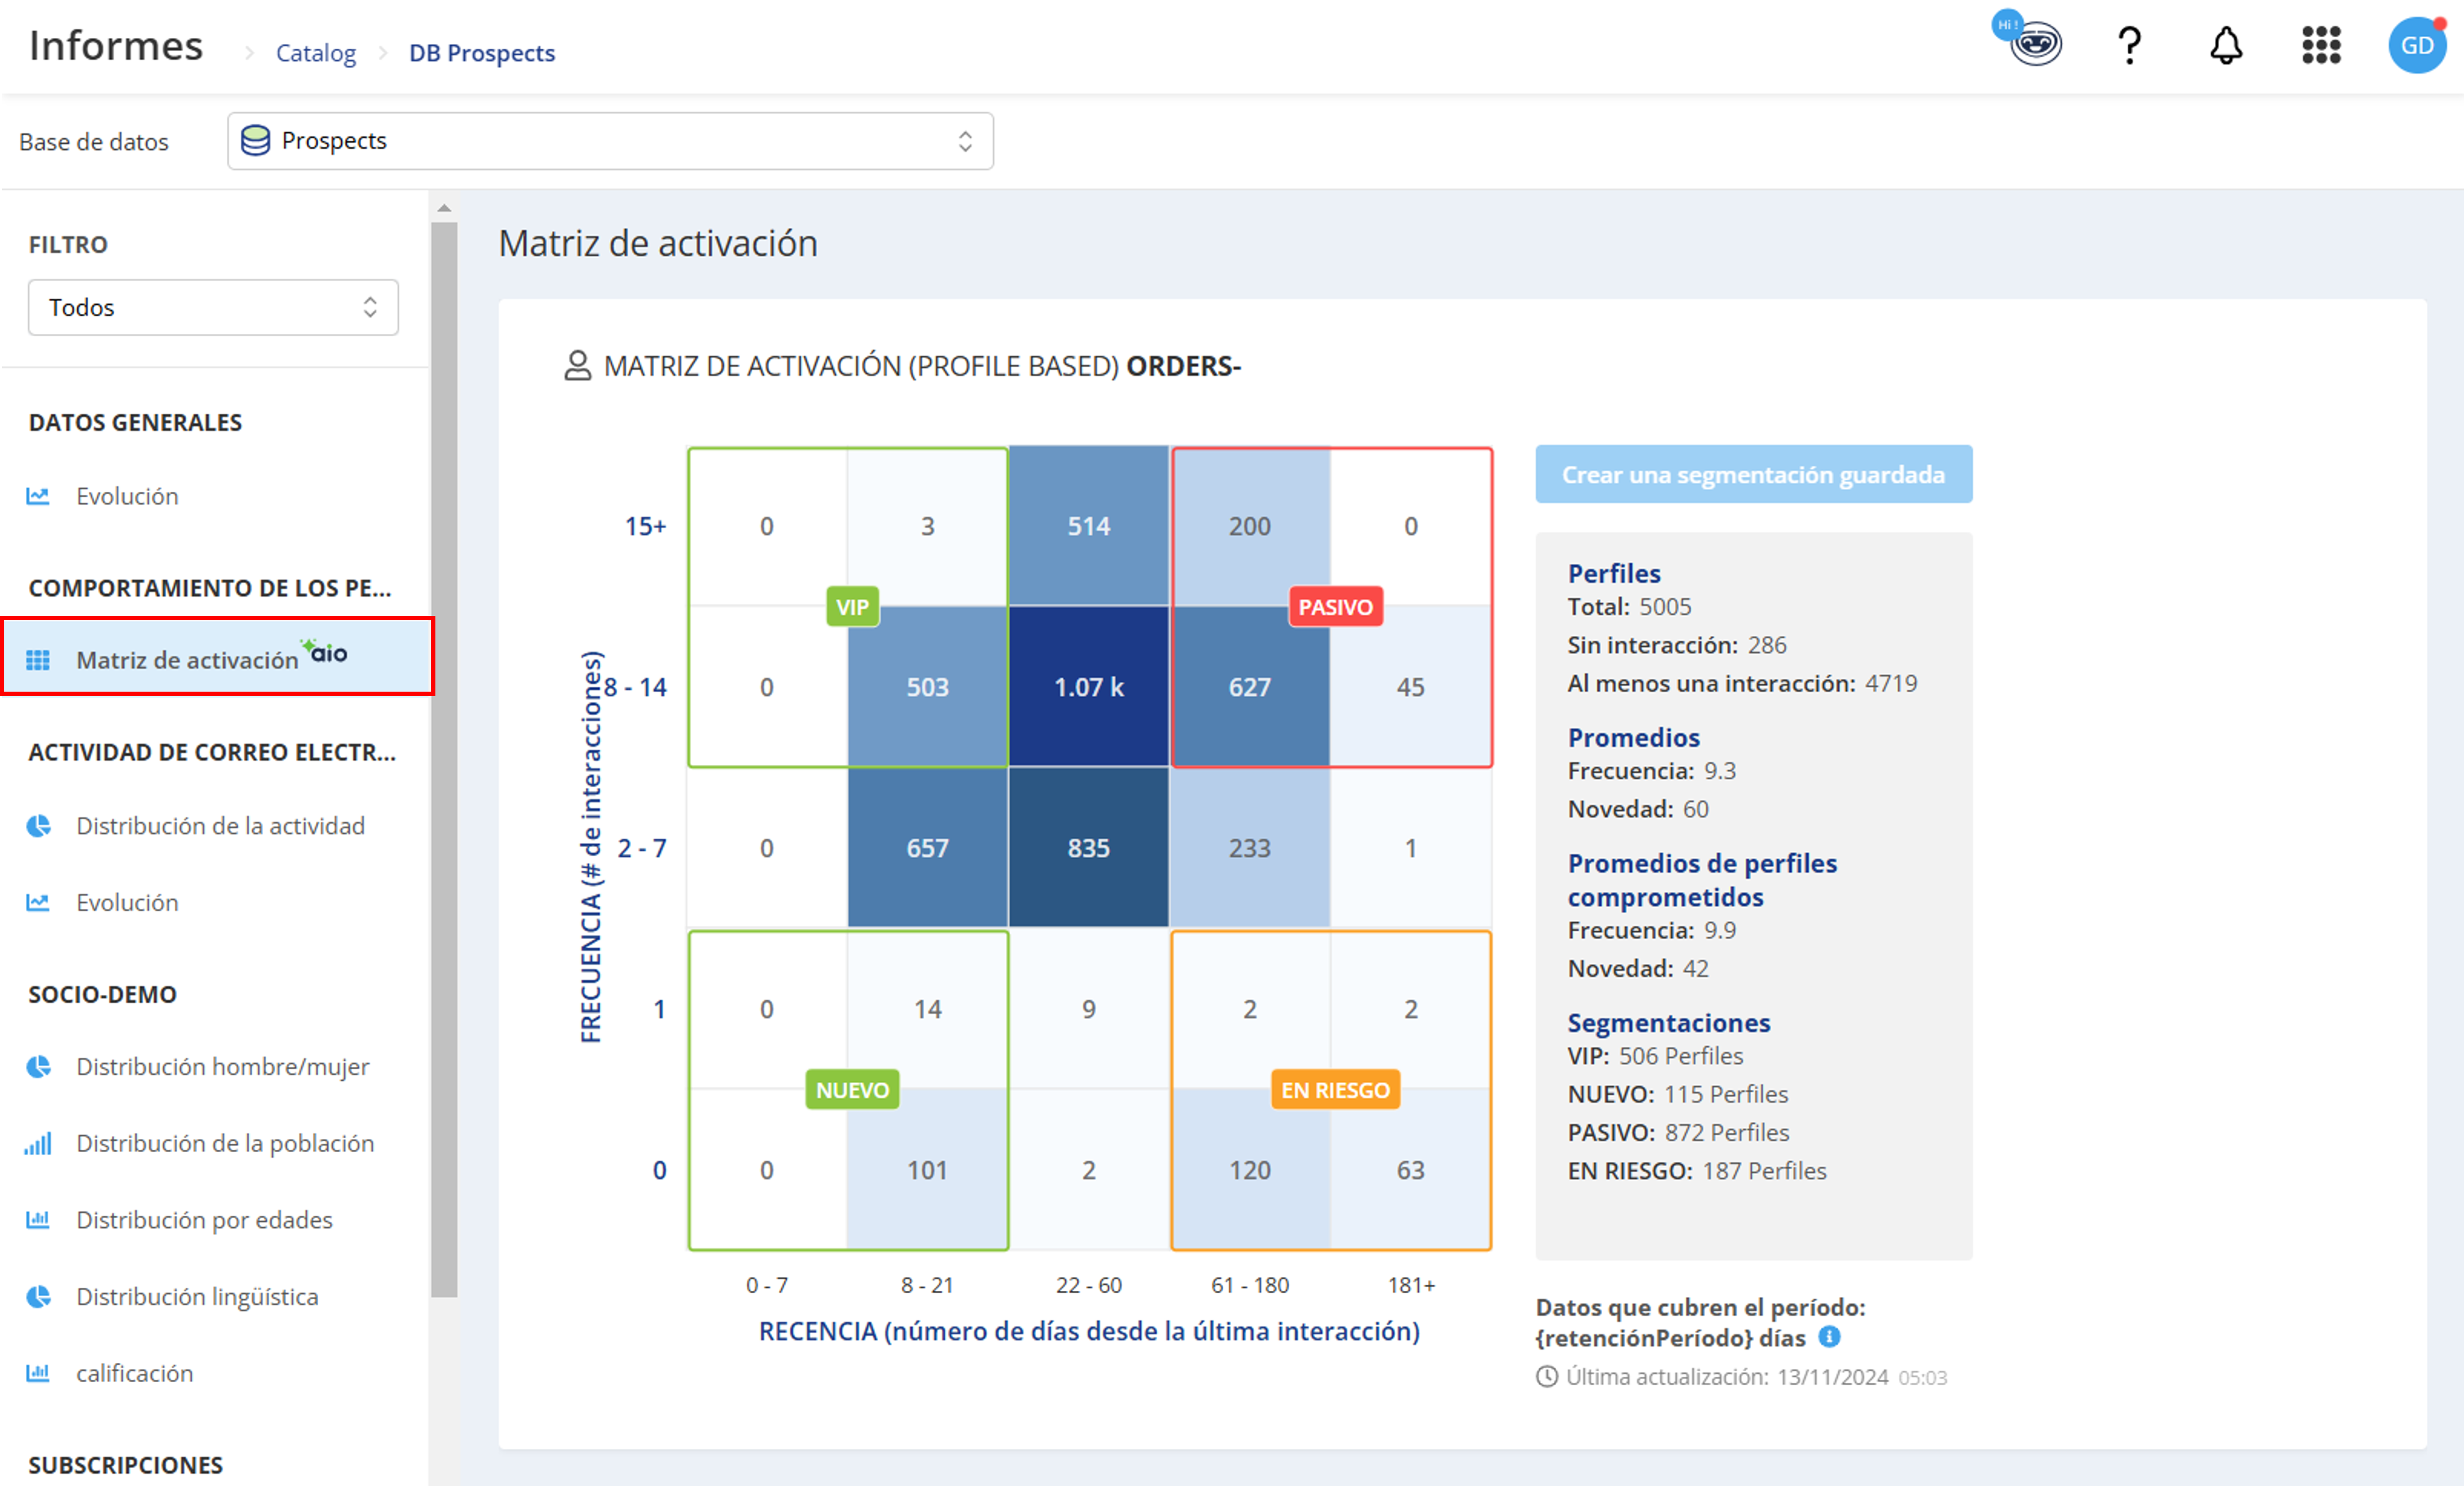Click the NUEVO segment label
The image size is (2464, 1486).
(x=852, y=1090)
